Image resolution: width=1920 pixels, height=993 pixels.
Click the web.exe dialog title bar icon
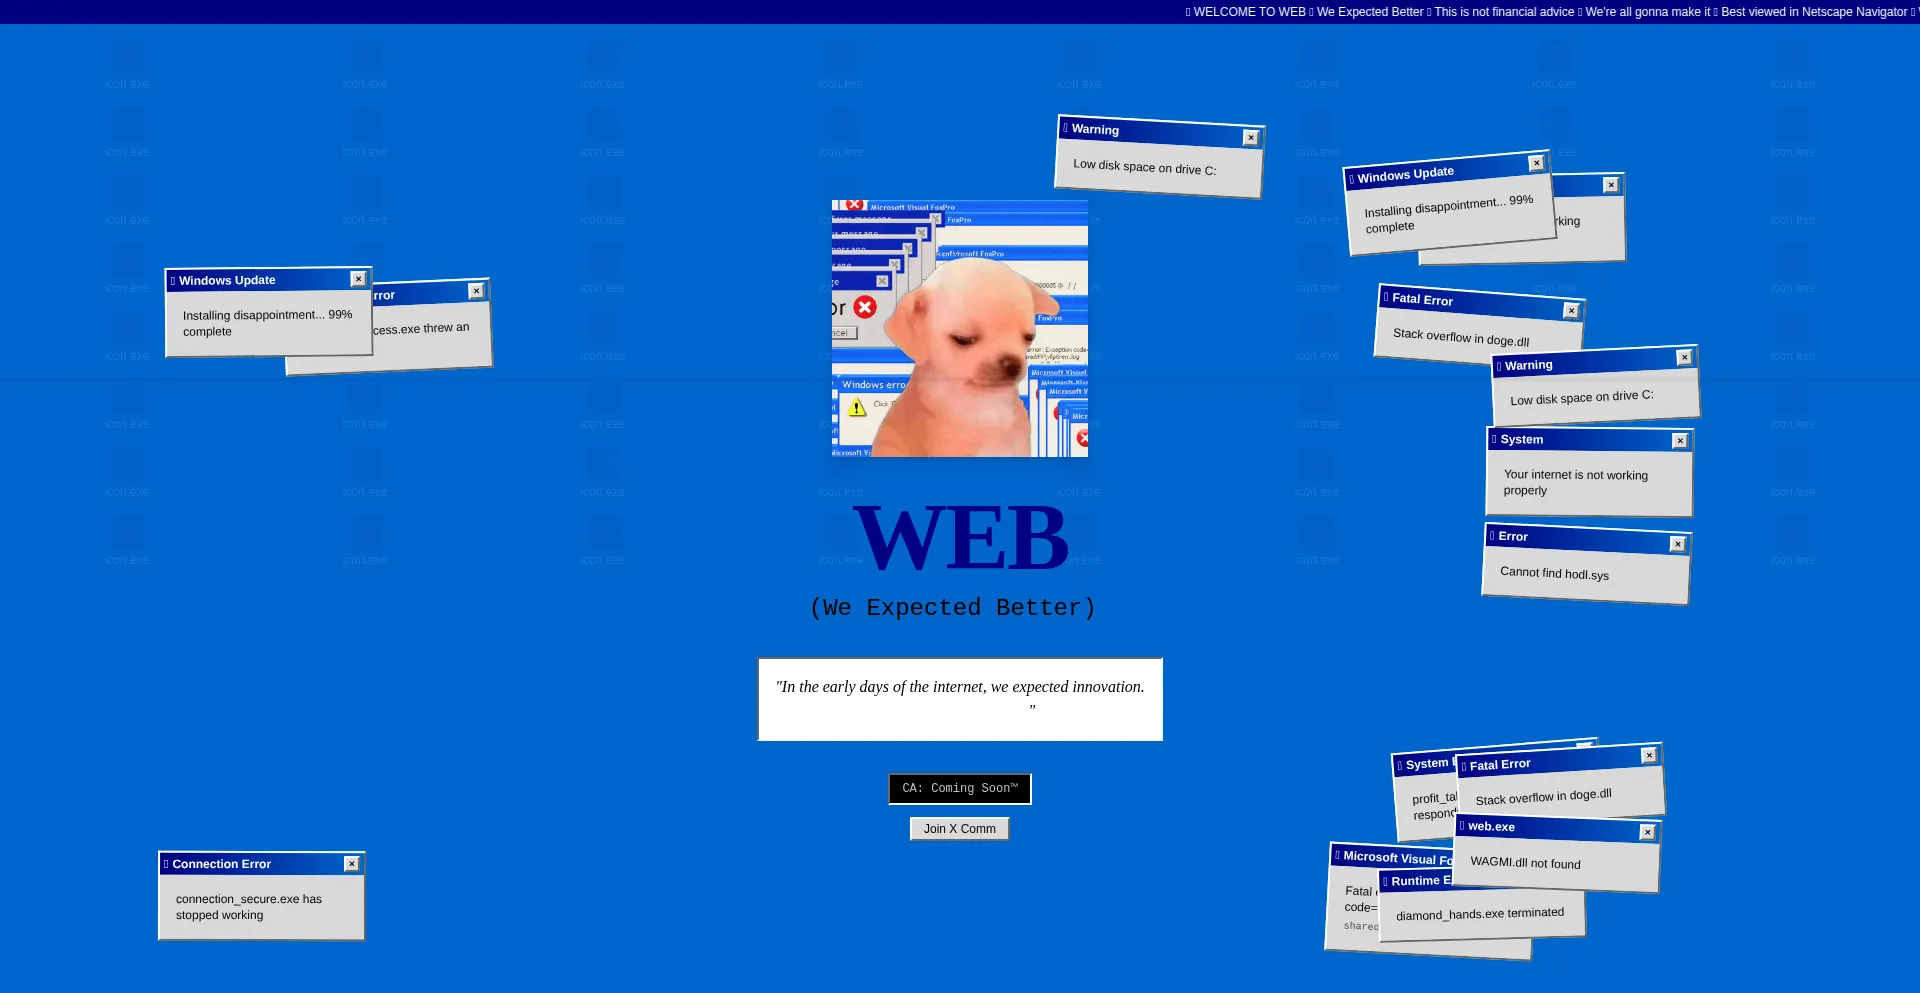tap(1462, 827)
